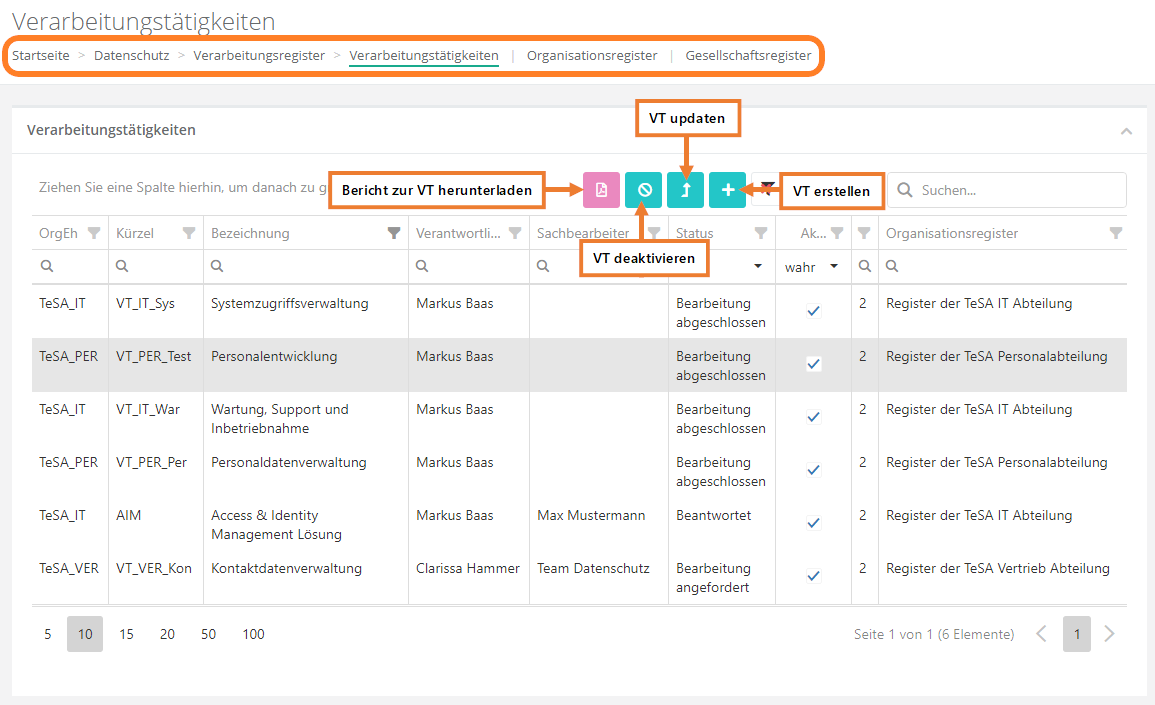The image size is (1155, 705).
Task: Toggle active checkbox for Personalentwicklung row
Action: click(x=813, y=364)
